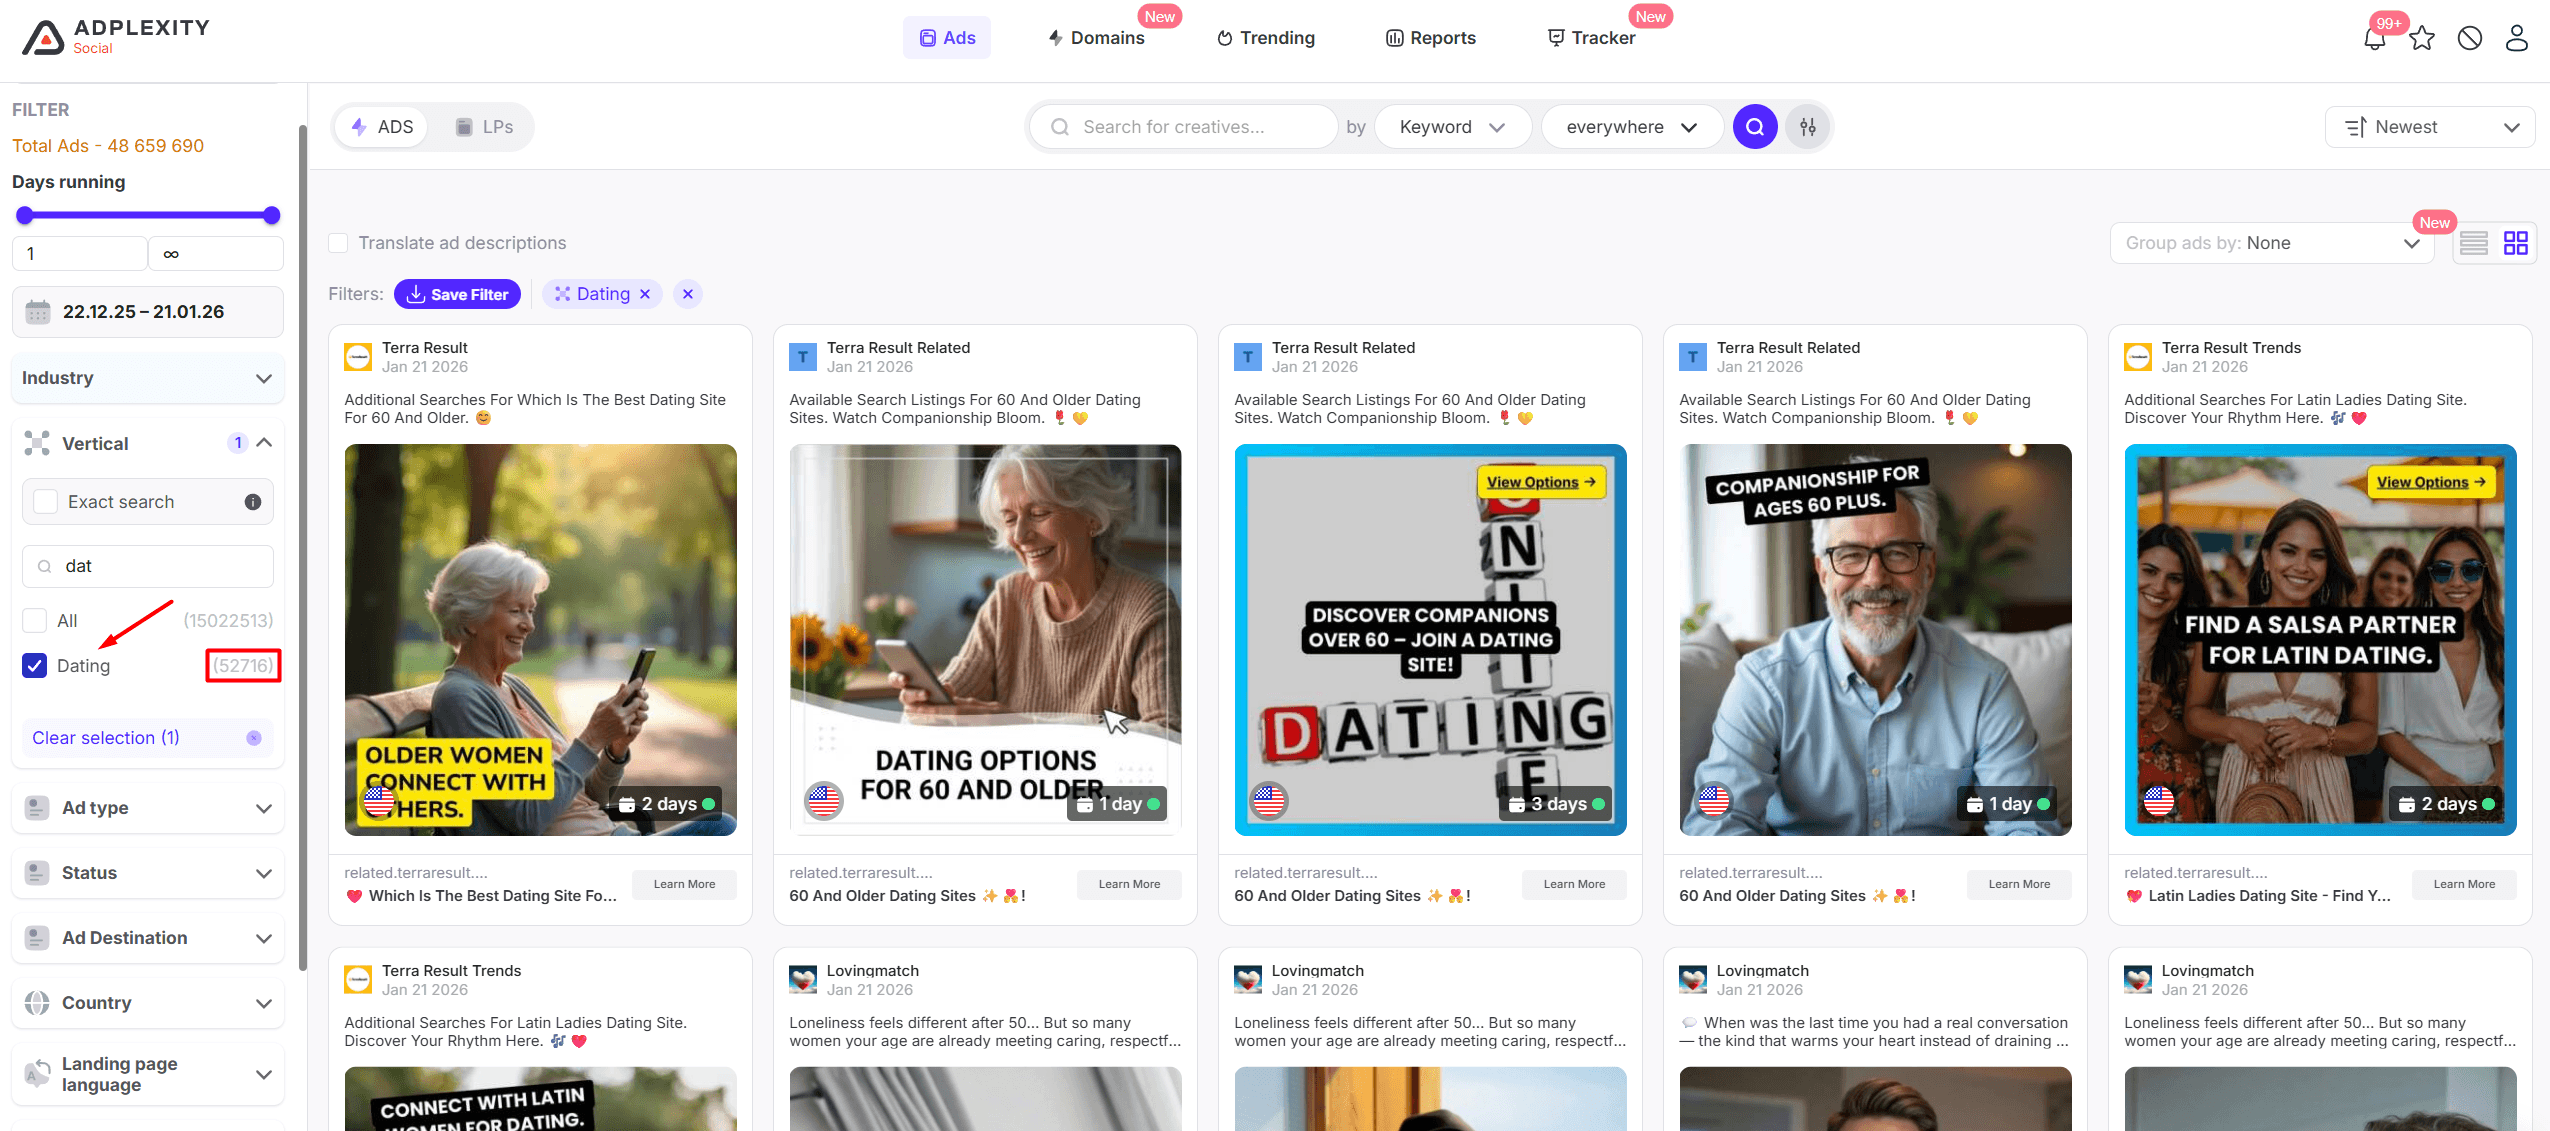Viewport: 2550px width, 1131px height.
Task: Expand the Industry filter section
Action: 148,378
